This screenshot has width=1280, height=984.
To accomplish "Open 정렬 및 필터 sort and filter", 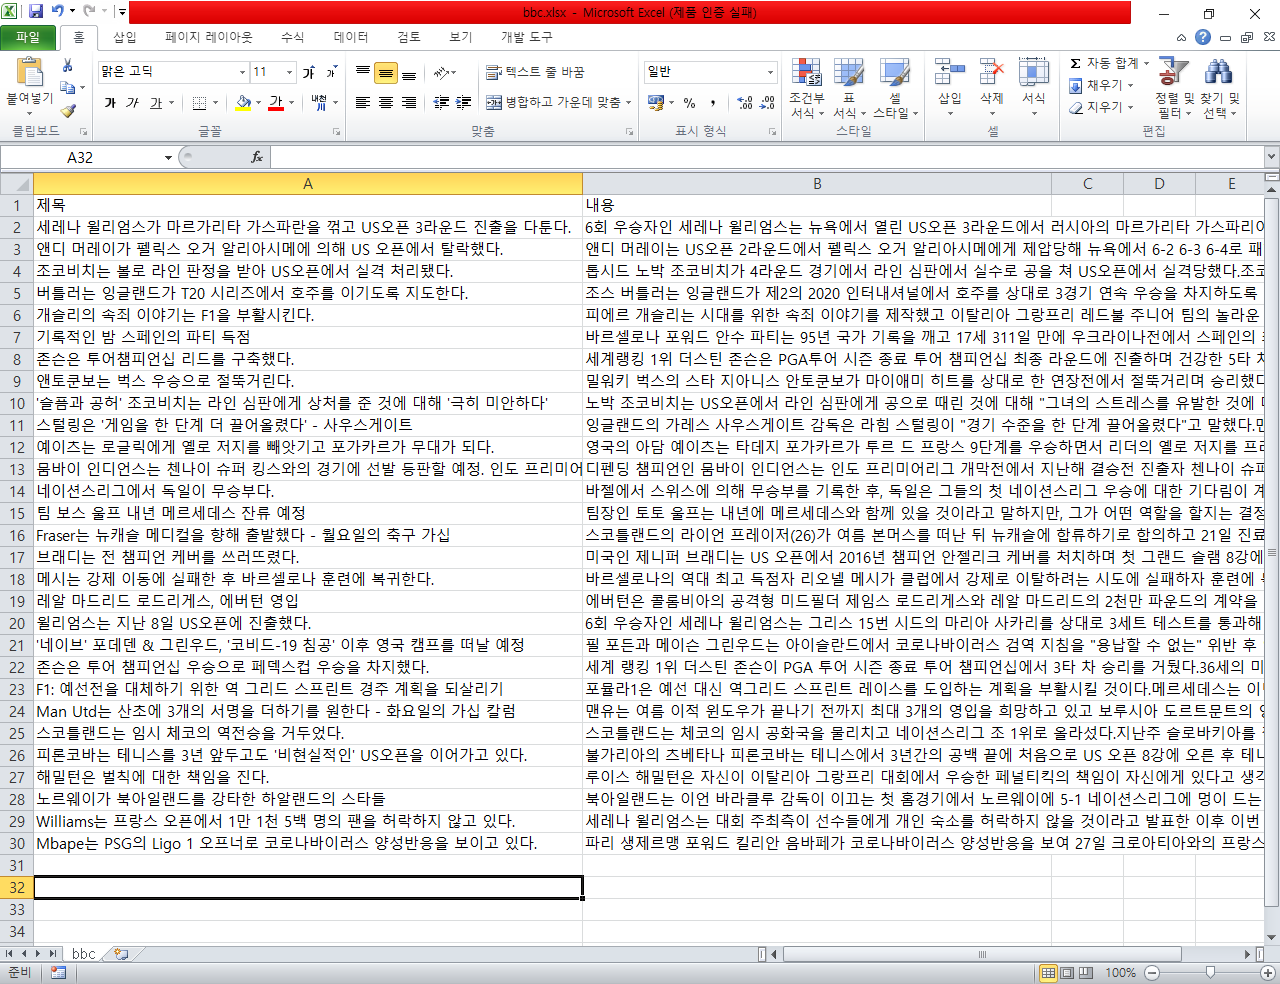I will coord(1174,88).
